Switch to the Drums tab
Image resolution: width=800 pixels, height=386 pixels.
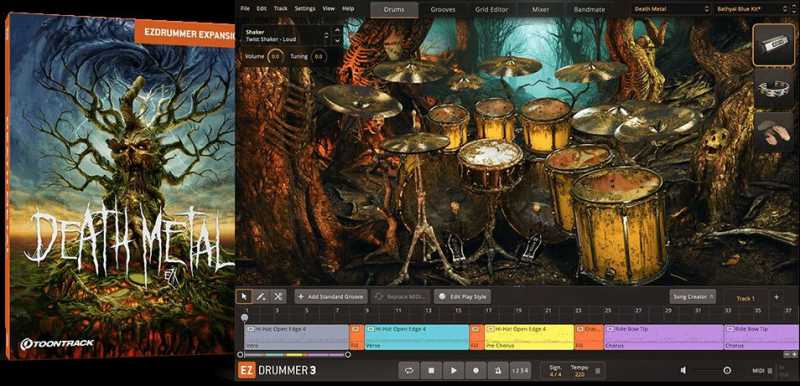(394, 9)
